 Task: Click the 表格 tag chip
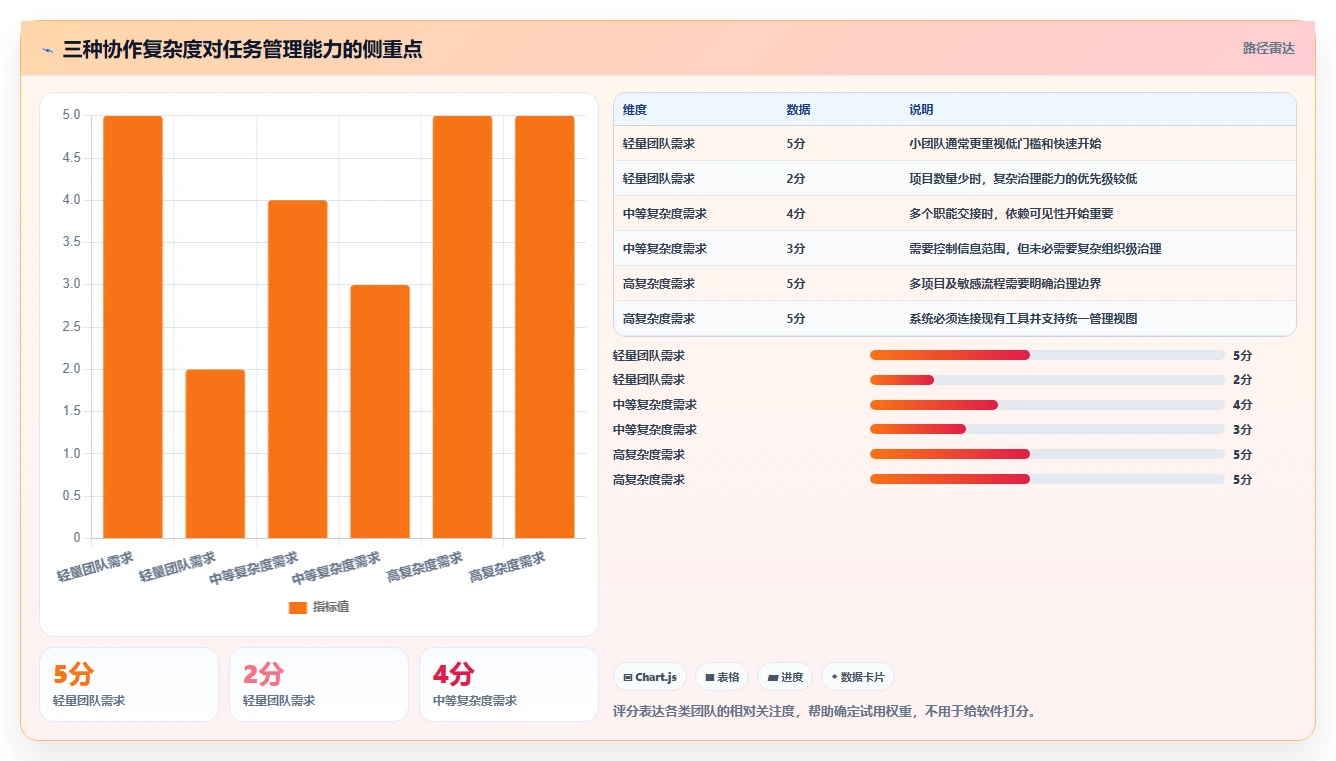[722, 677]
